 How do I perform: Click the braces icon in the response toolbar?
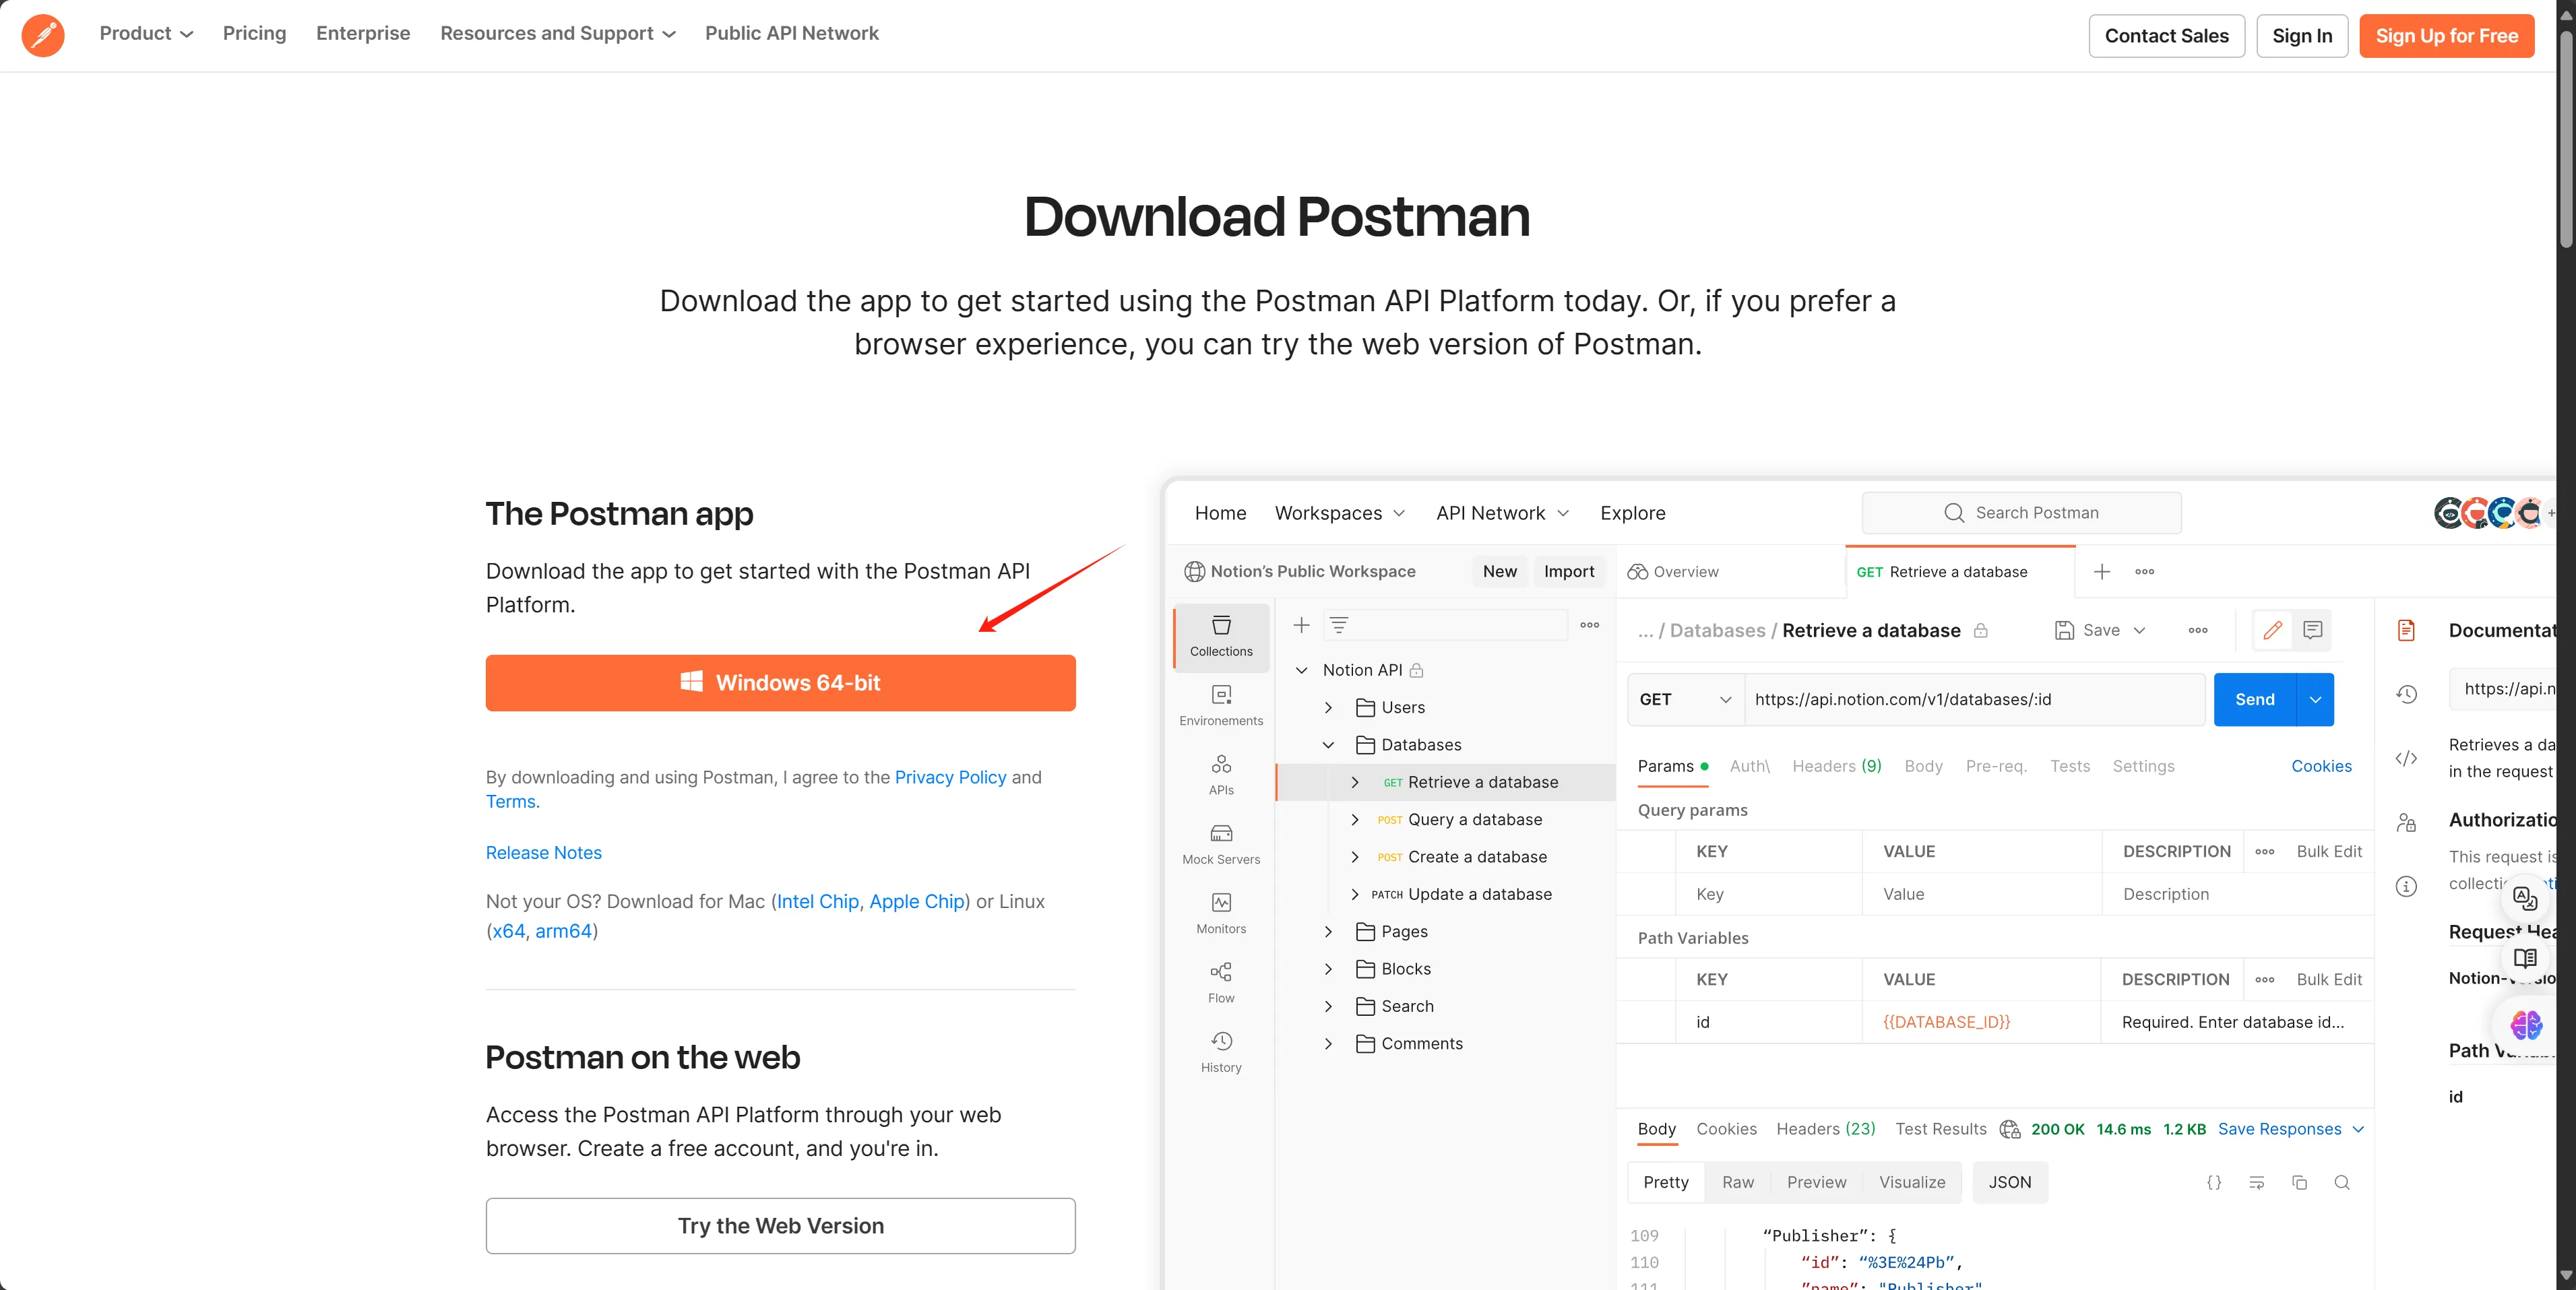tap(2214, 1183)
